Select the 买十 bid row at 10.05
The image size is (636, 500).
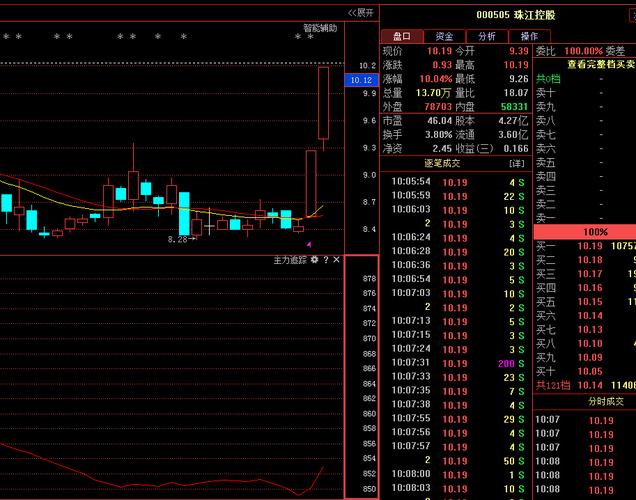pos(584,371)
